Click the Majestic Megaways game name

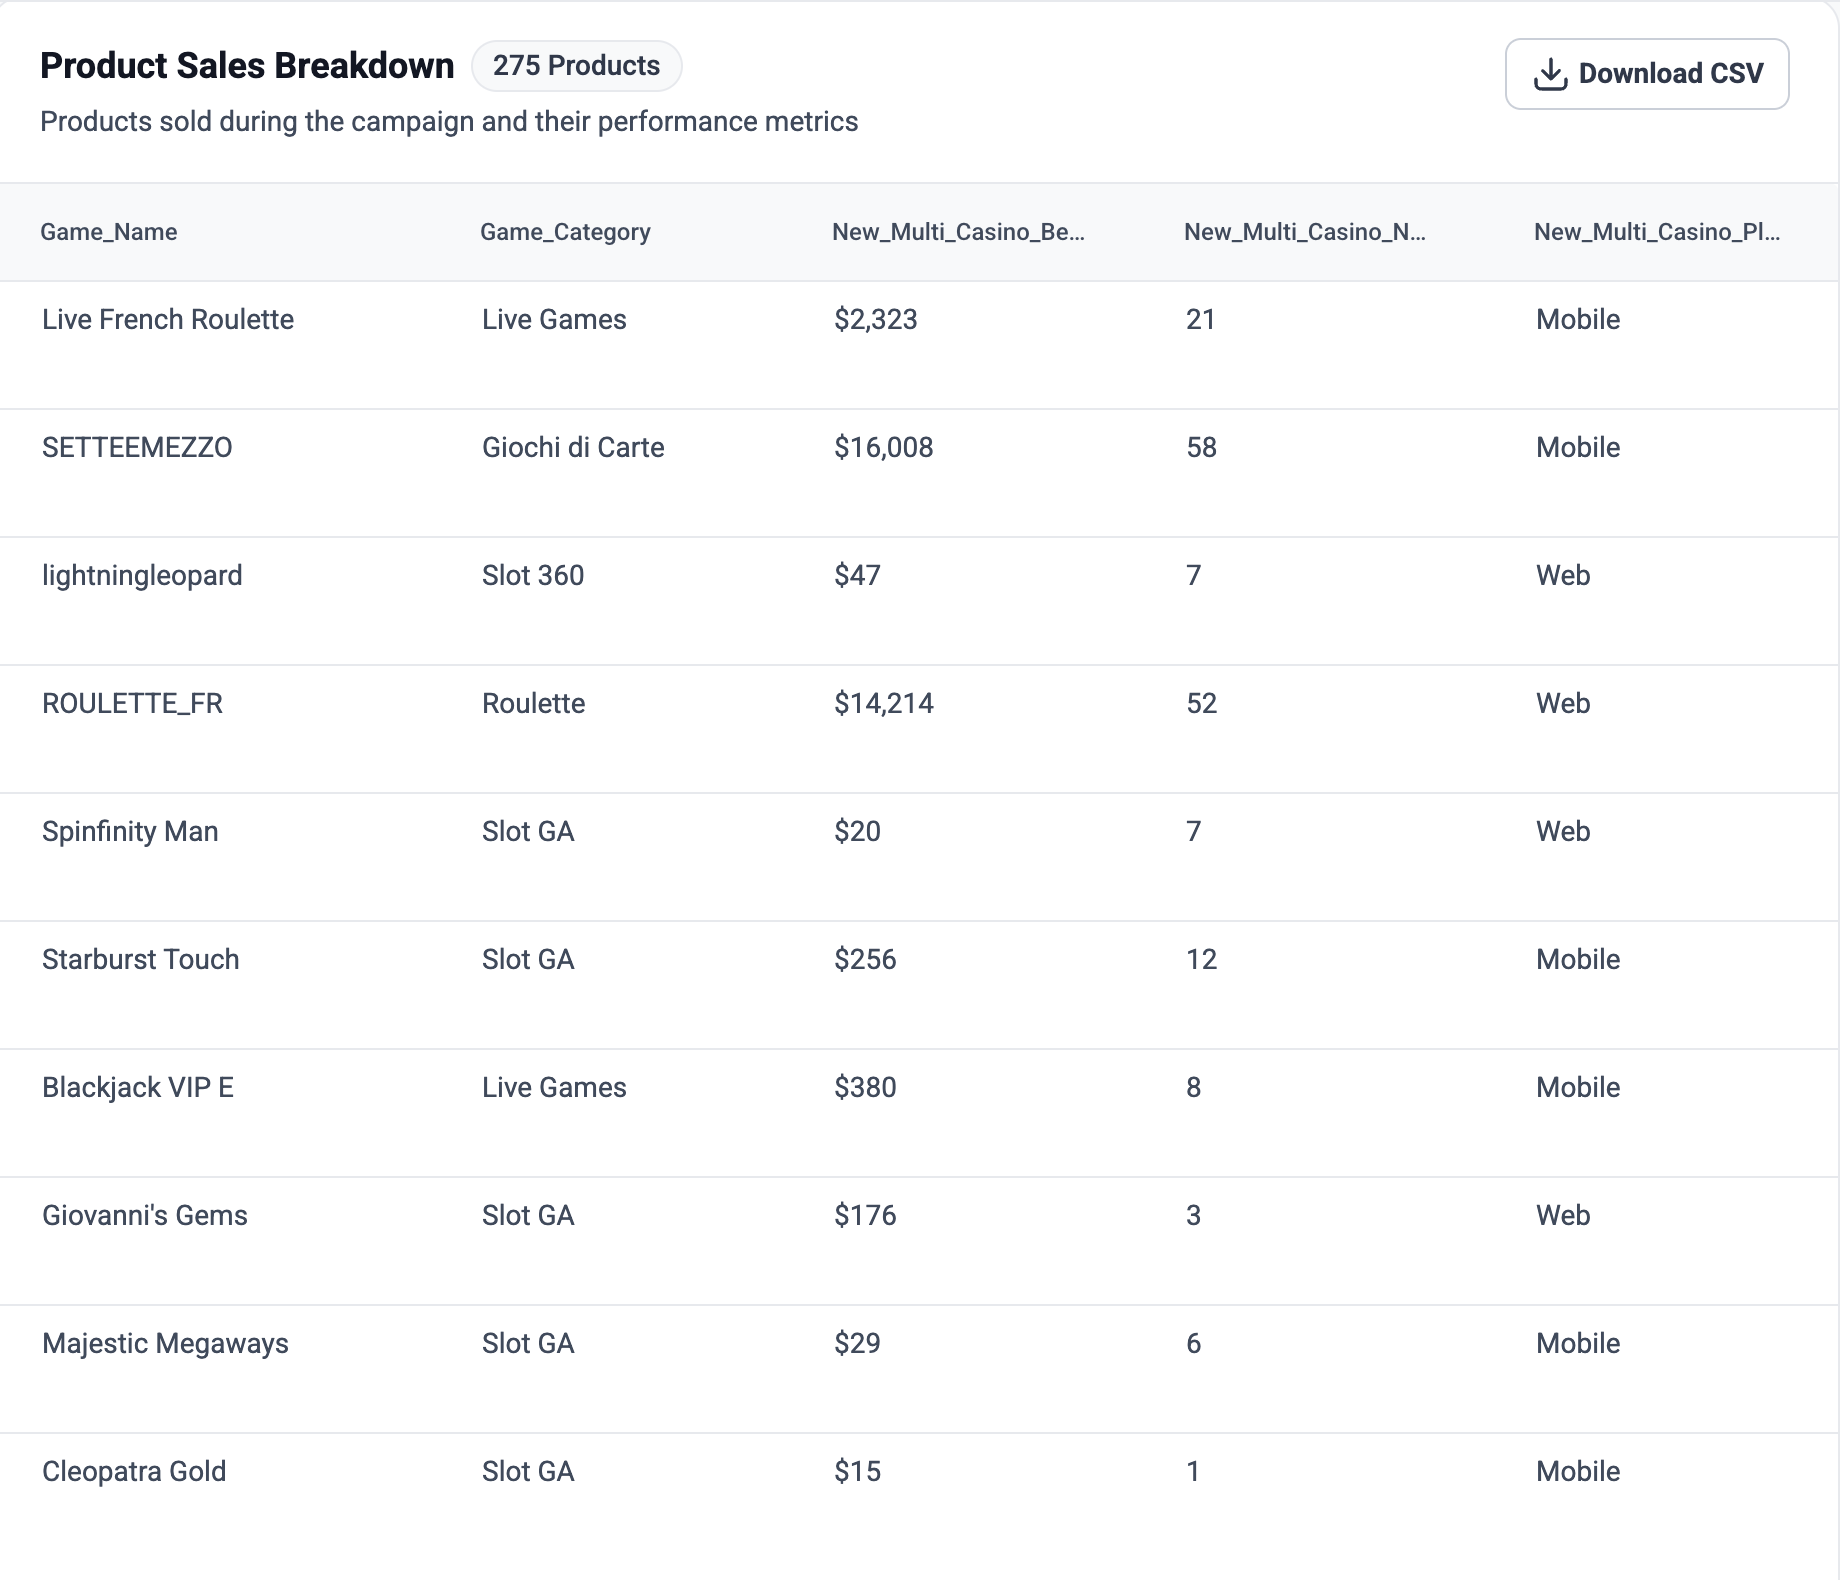165,1344
